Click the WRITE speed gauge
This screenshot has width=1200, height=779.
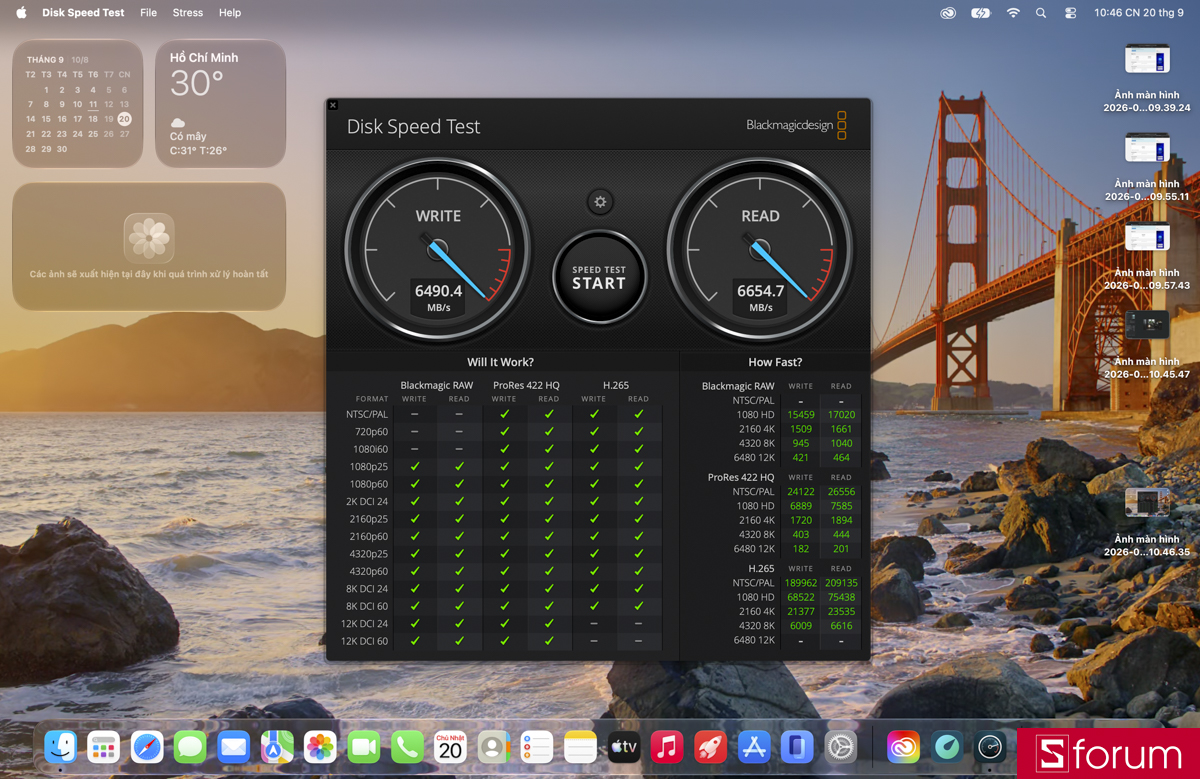click(x=438, y=250)
